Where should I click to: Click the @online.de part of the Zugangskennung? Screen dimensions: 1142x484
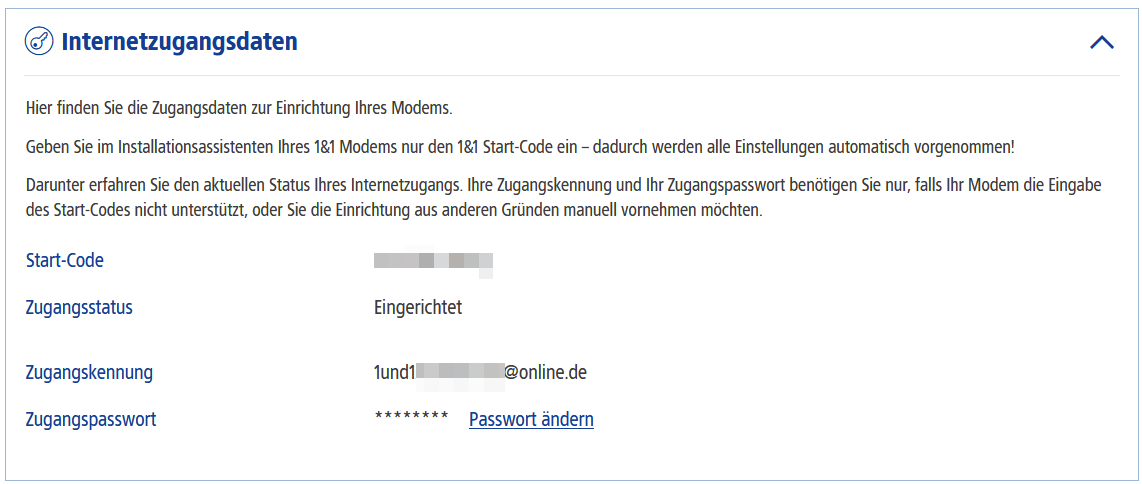(546, 373)
